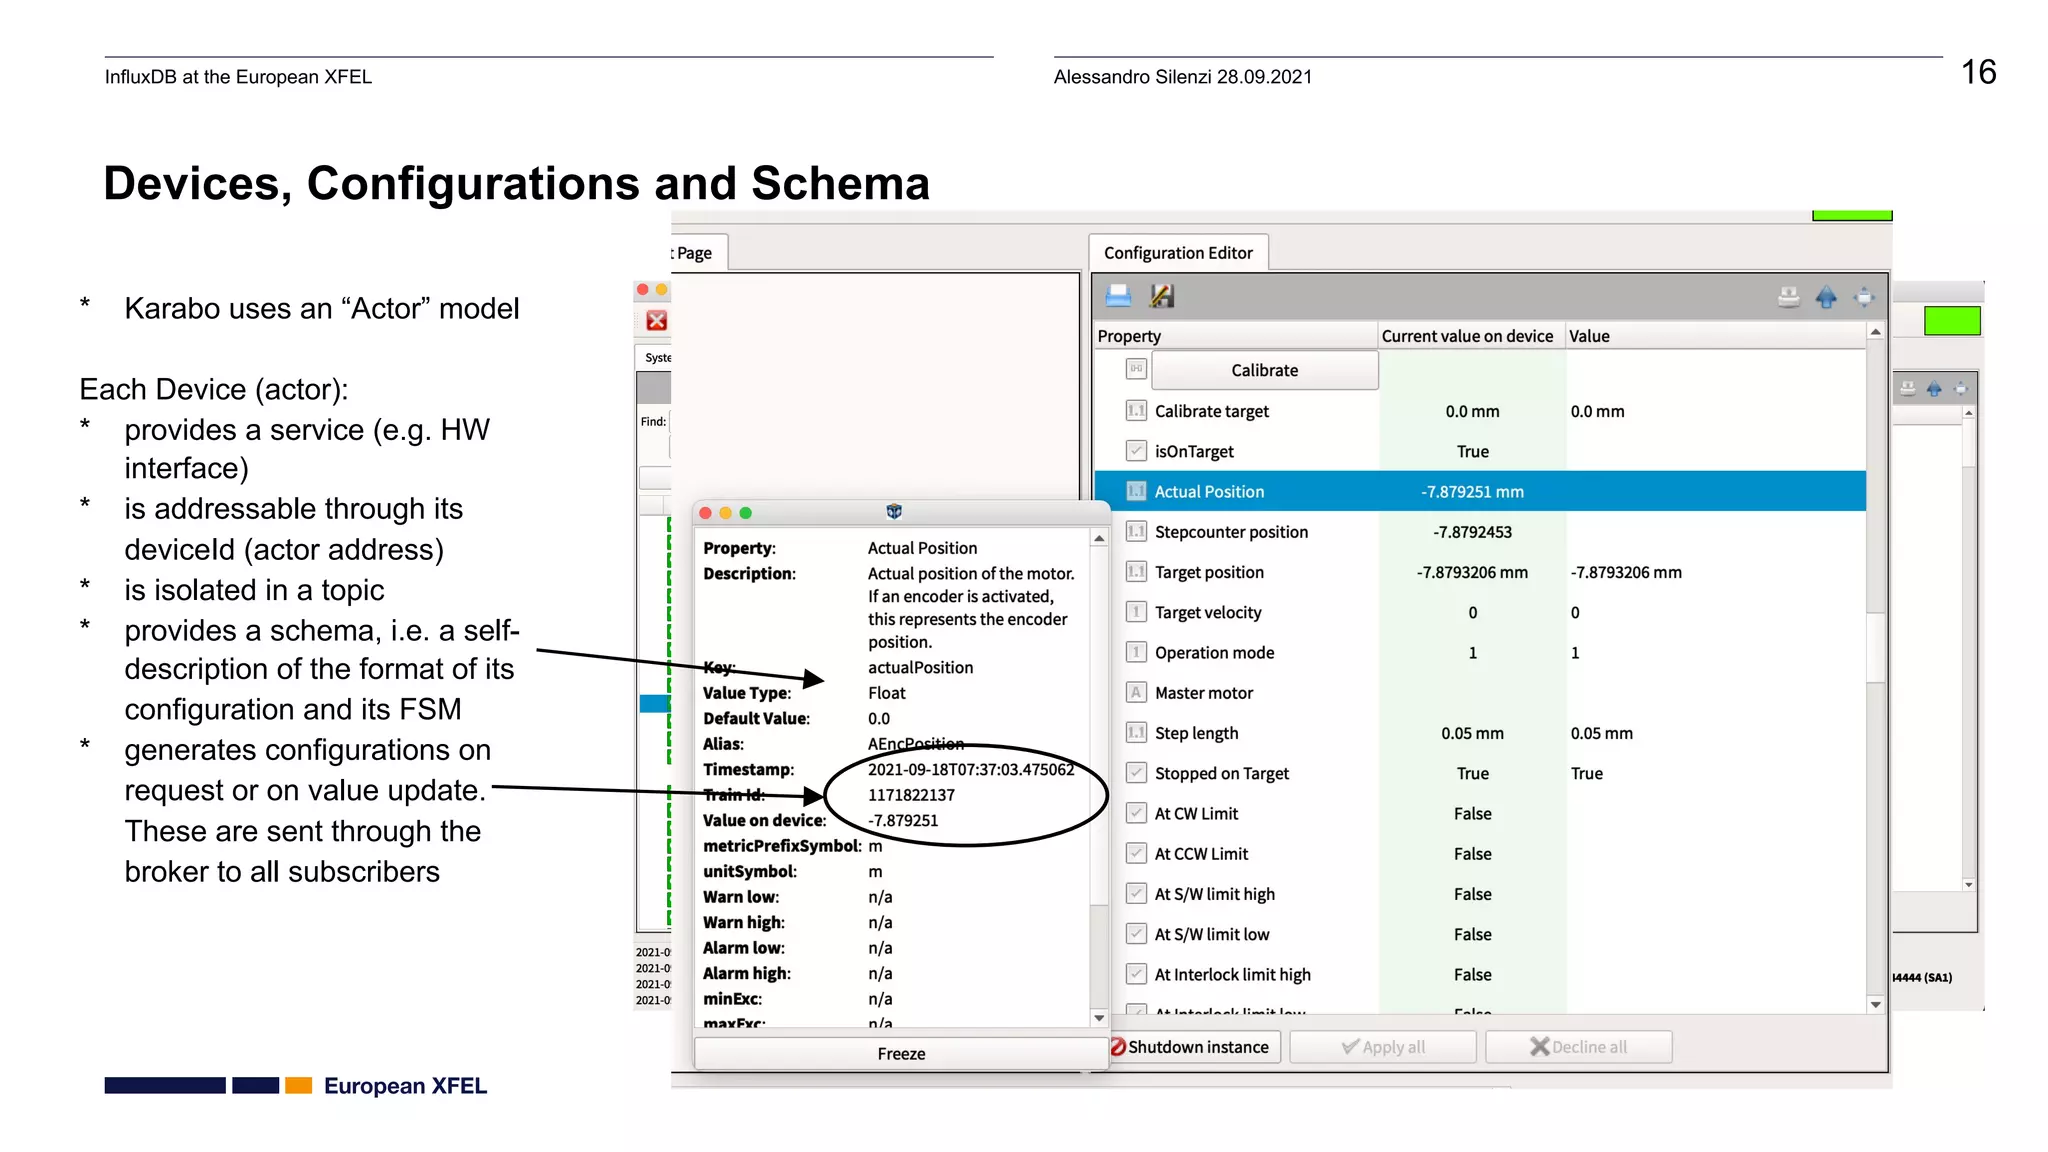Click the blue up-arrow icon in Configuration Editor toolbar

coord(1826,297)
